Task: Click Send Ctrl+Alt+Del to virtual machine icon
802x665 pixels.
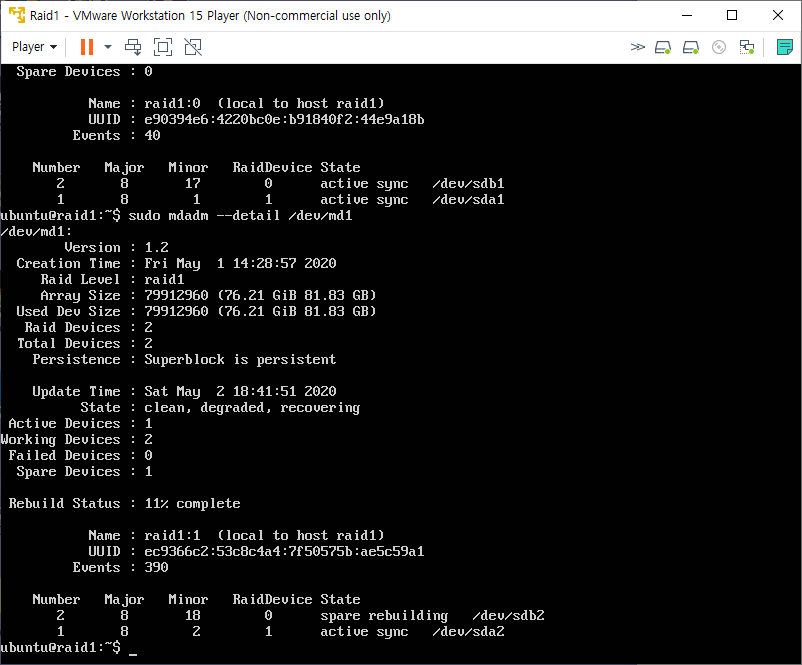Action: (x=133, y=47)
